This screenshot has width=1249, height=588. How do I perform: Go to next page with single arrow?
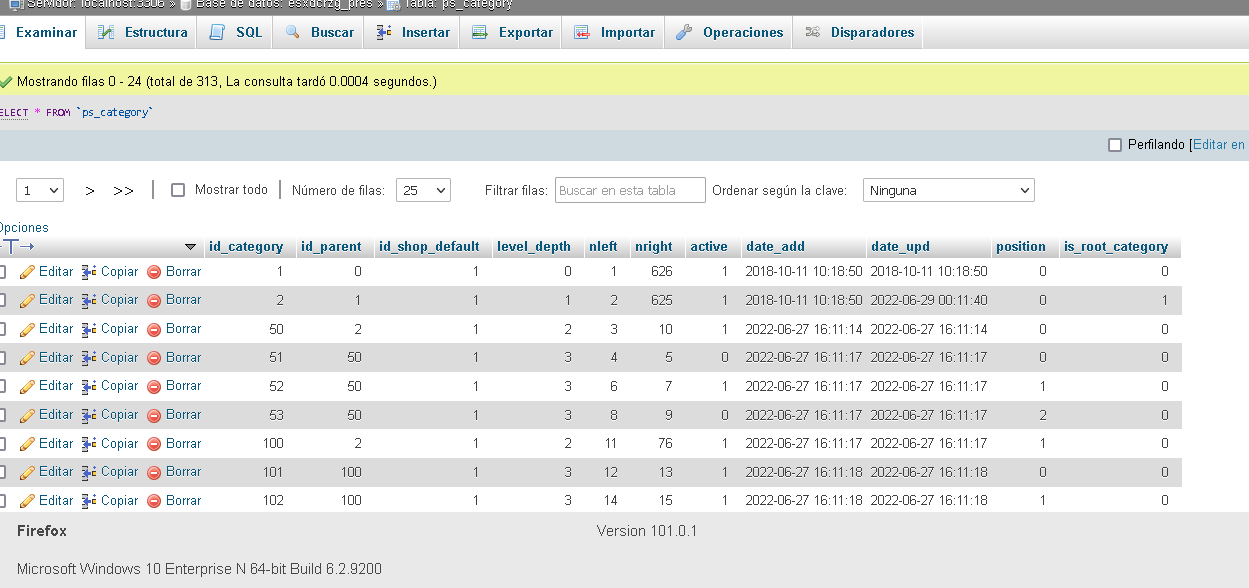tap(90, 190)
